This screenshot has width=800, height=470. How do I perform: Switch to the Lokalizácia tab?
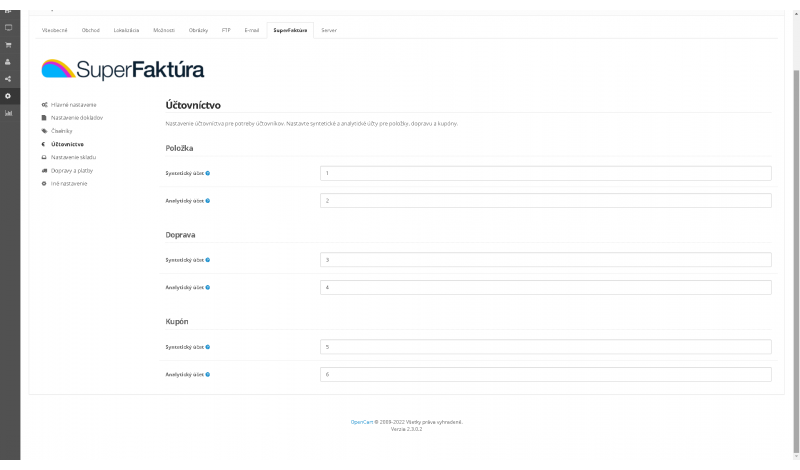126,30
